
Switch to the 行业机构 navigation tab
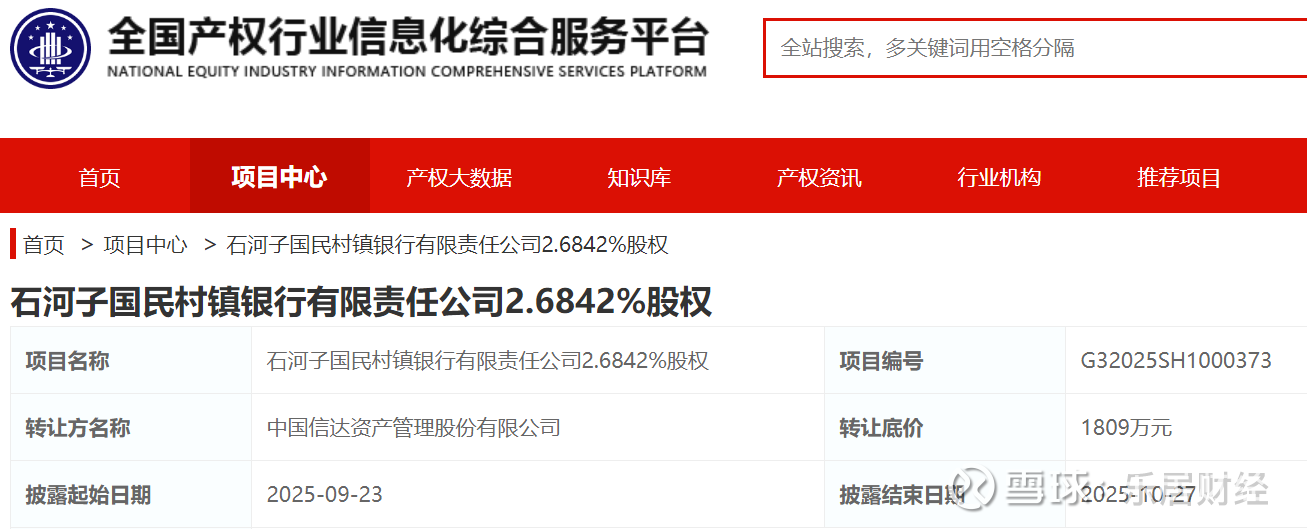pos(999,178)
